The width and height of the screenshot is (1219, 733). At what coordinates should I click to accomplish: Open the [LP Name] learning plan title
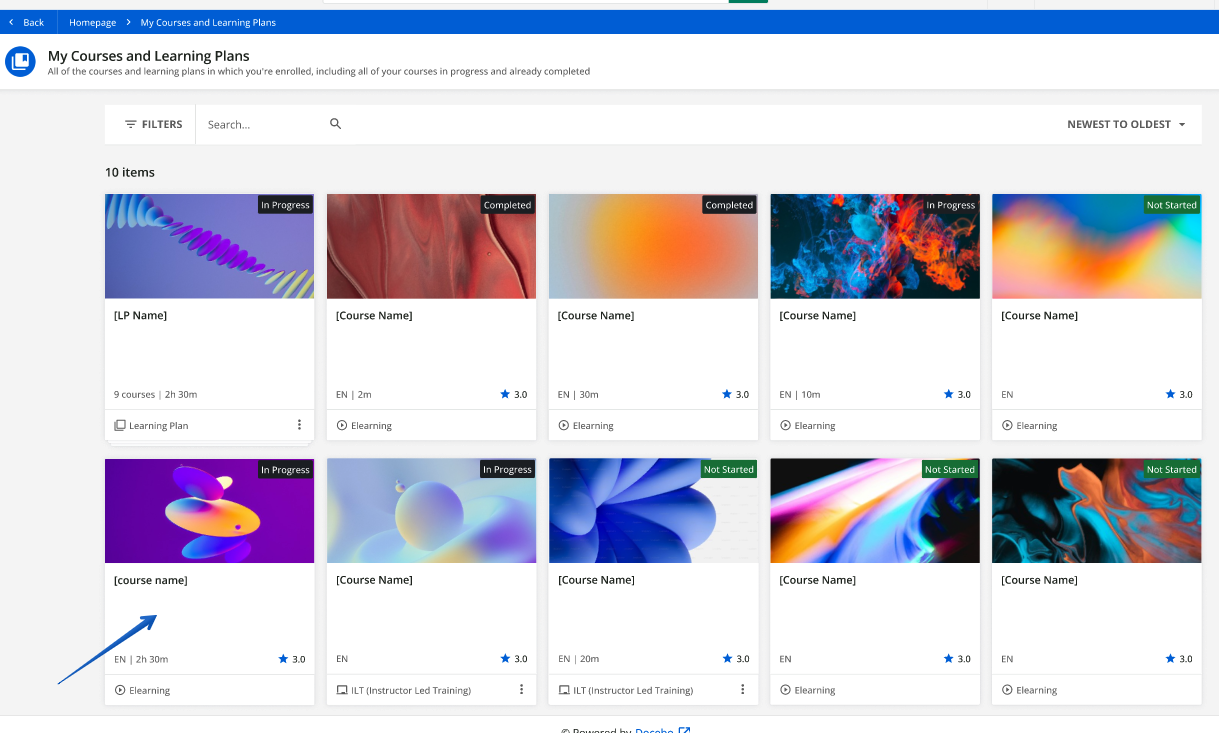tap(141, 315)
